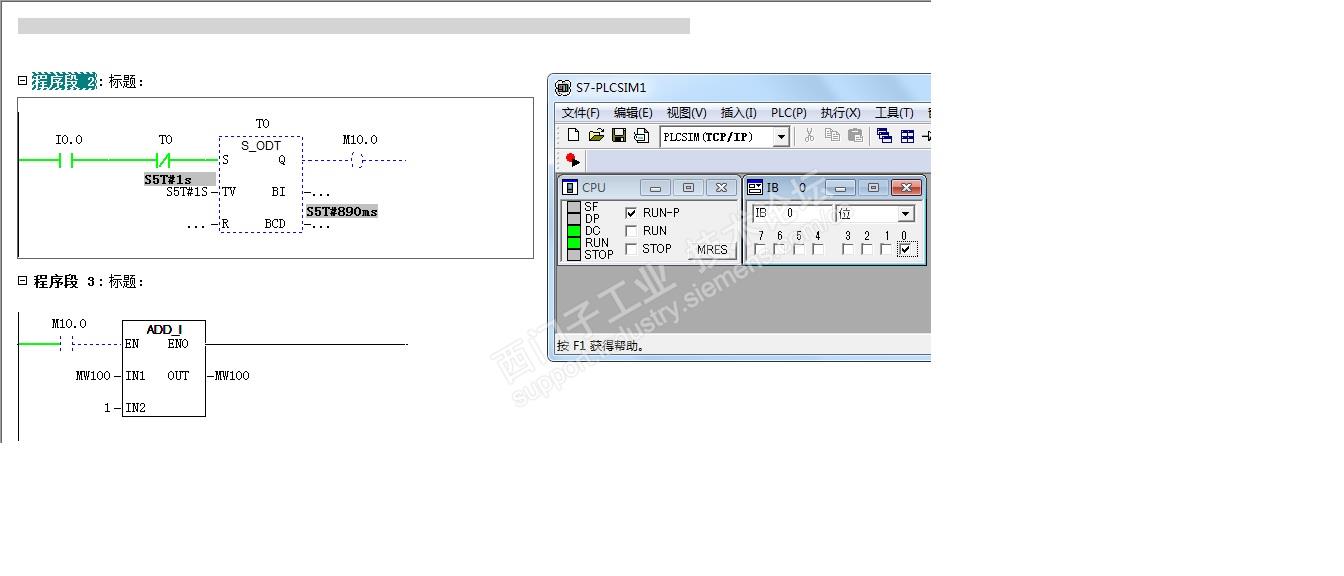Click the Save floppy disk icon
Image resolution: width=1344 pixels, height=576 pixels.
pos(619,135)
